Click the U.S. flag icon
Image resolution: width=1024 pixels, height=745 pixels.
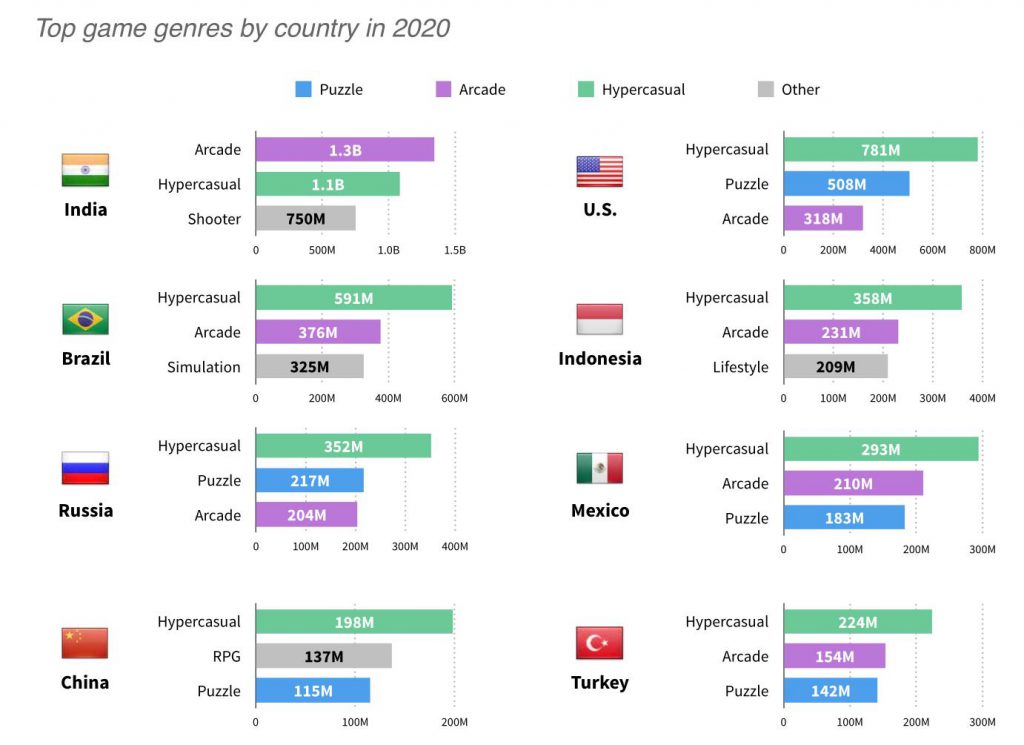pos(599,171)
